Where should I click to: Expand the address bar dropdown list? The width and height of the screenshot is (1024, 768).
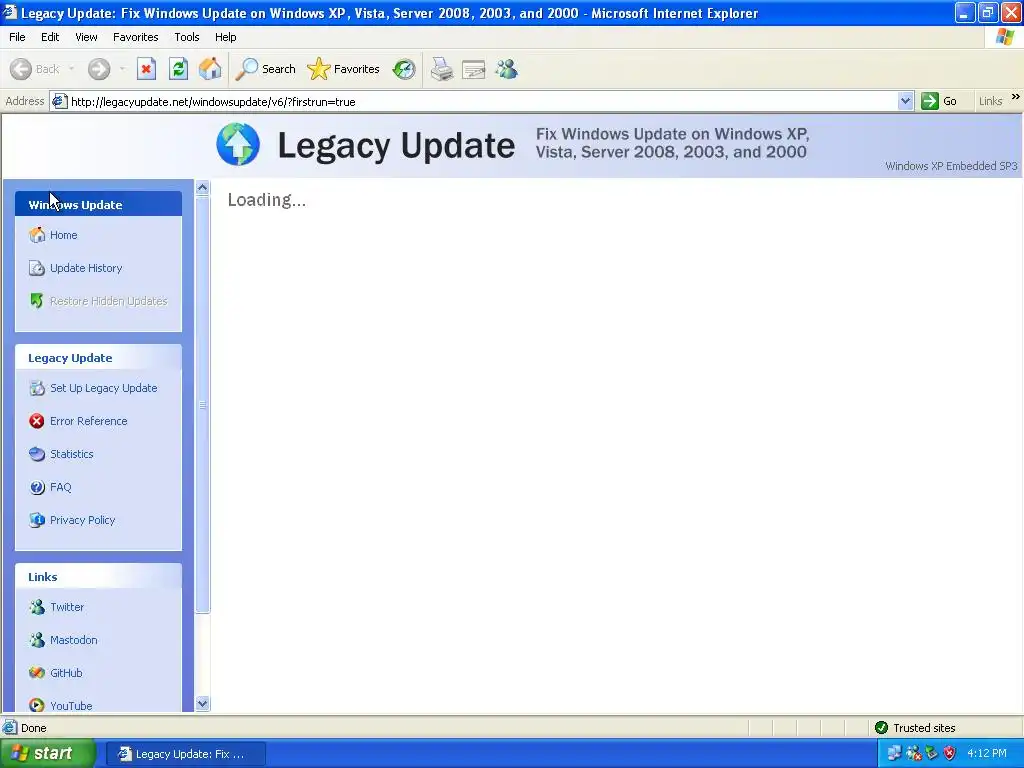click(905, 102)
